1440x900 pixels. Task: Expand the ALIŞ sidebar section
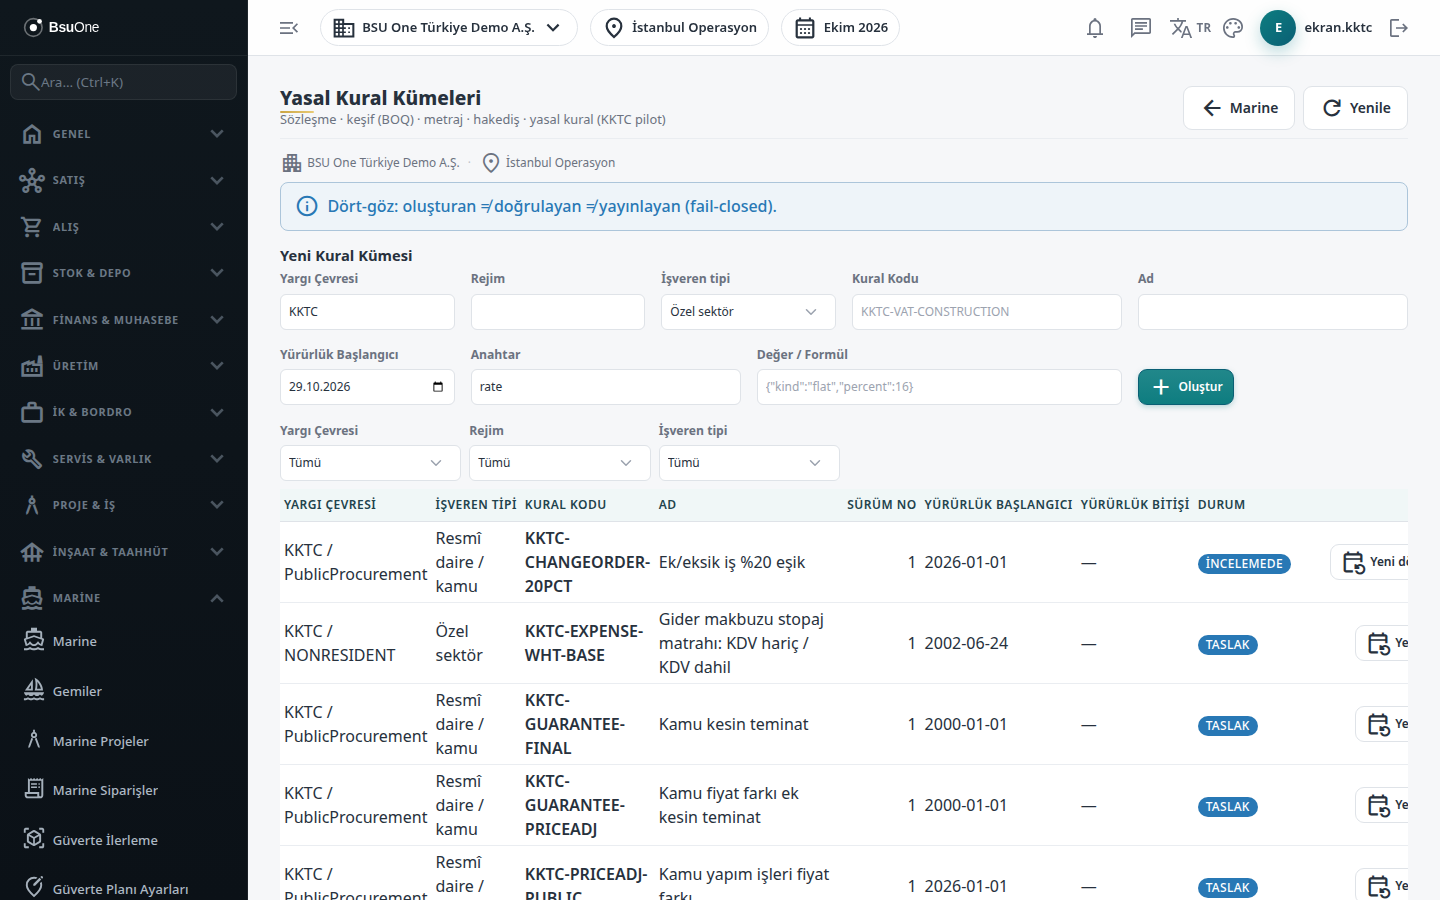[x=124, y=227]
